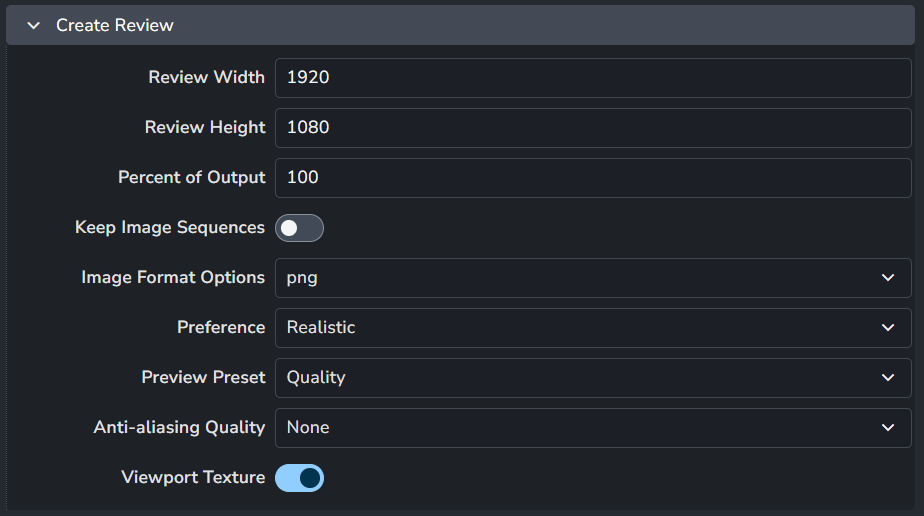
Task: Click the Keep Image Sequences label
Action: click(170, 227)
